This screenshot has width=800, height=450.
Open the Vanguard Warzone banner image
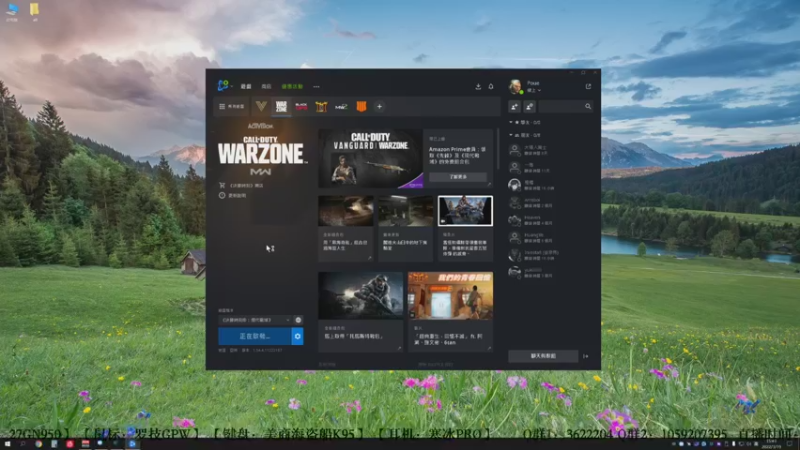[371, 158]
